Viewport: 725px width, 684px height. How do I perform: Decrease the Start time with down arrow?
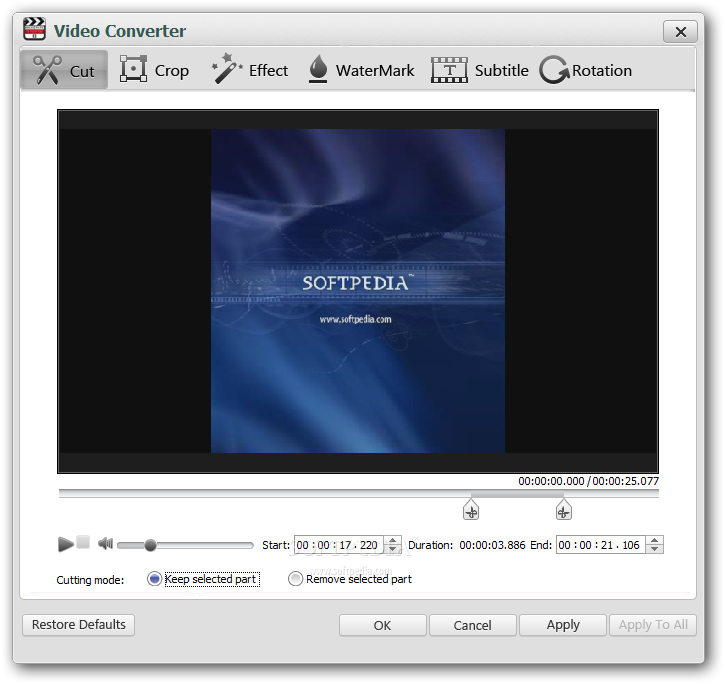392,549
